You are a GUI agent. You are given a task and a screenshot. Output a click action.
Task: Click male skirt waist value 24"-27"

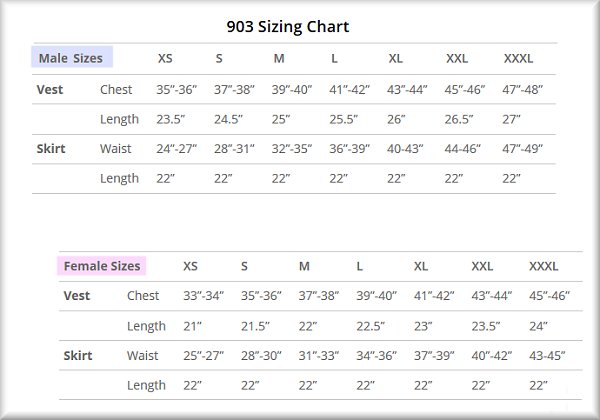pyautogui.click(x=176, y=149)
